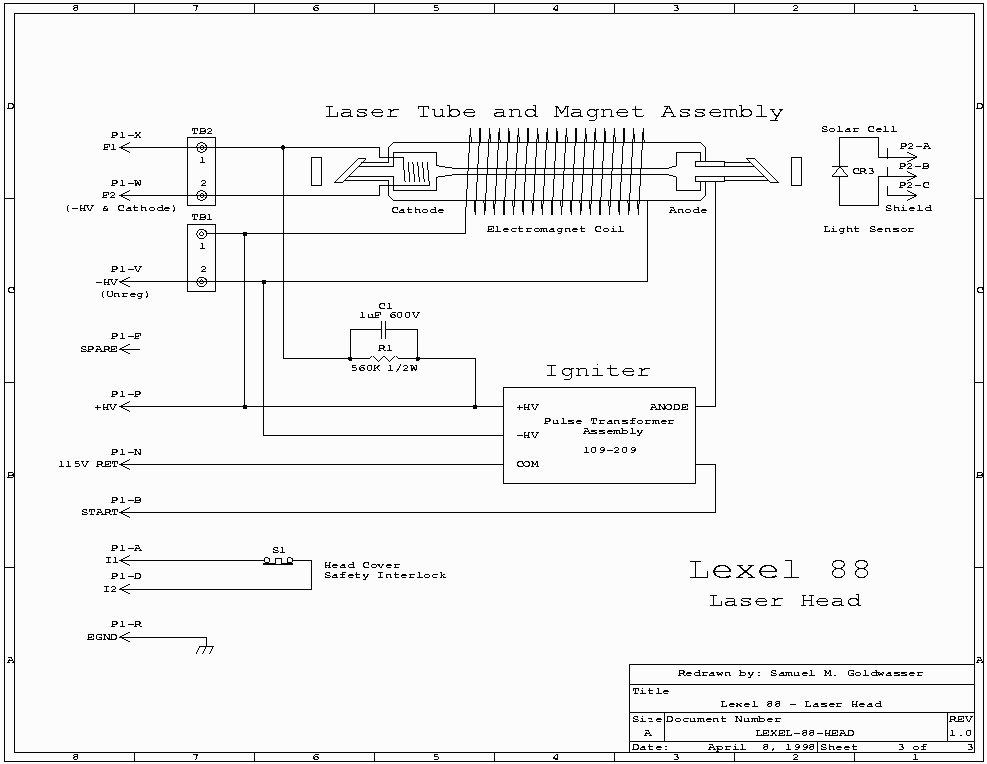Click the Pulse Transformer Assembly box
Image resolution: width=987 pixels, height=764 pixels.
[599, 435]
